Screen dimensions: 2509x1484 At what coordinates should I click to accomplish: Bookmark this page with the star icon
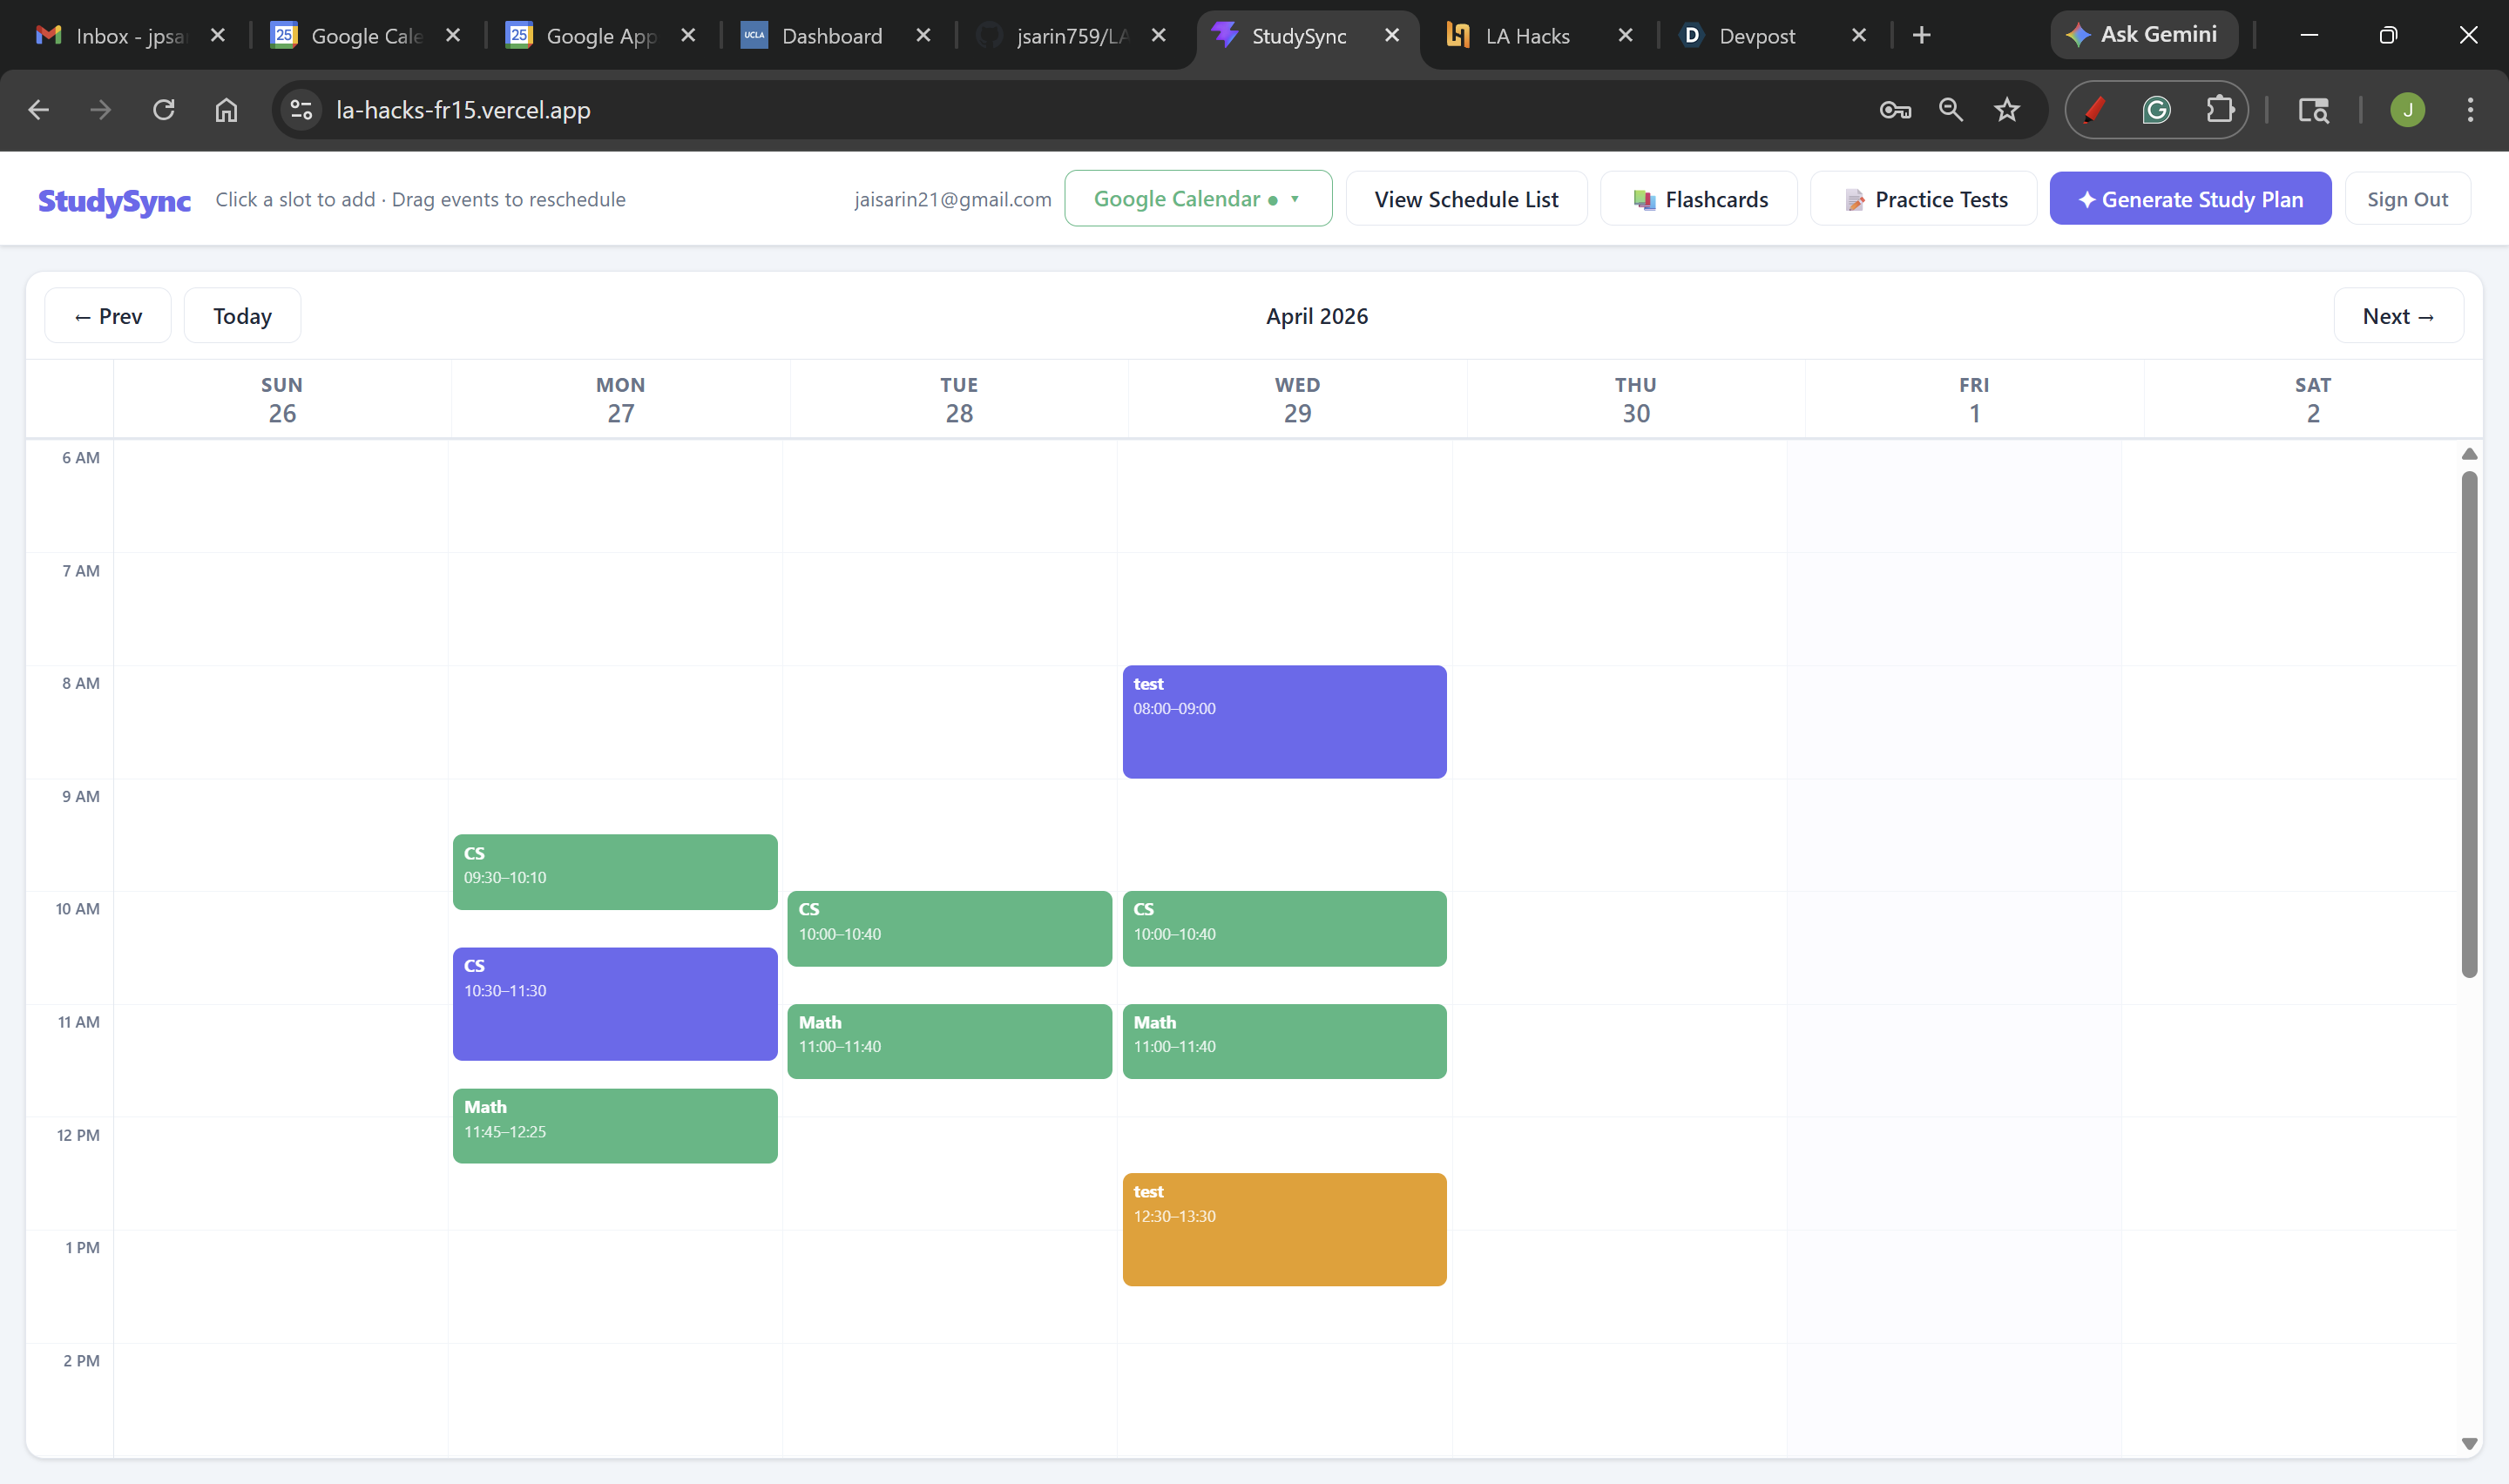[x=2007, y=110]
